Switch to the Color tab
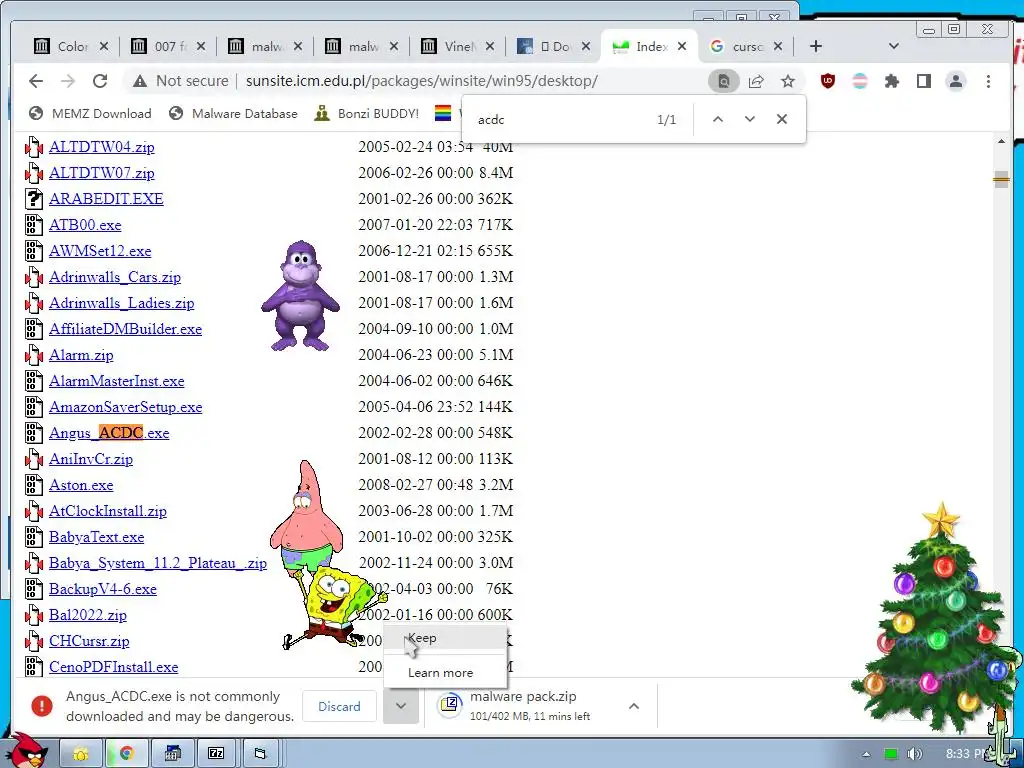The width and height of the screenshot is (1024, 768). click(x=72, y=46)
